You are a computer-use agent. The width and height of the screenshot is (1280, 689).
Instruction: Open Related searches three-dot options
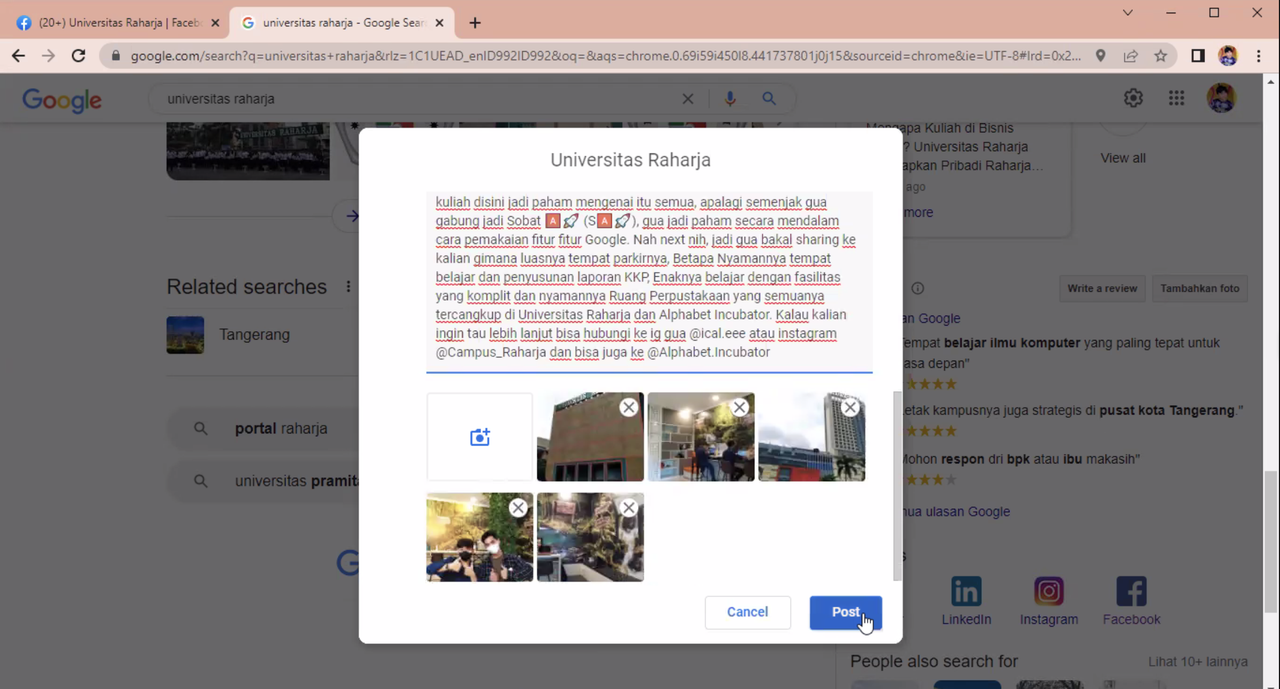click(348, 287)
